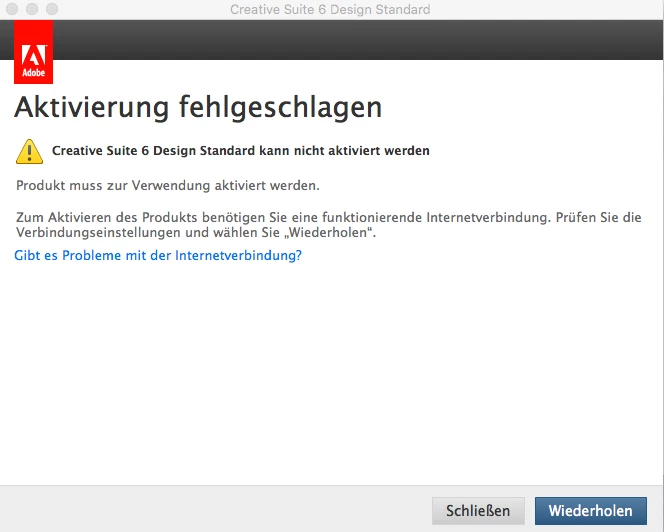The width and height of the screenshot is (664, 532).
Task: Click the window zoom button
Action: 52,9
